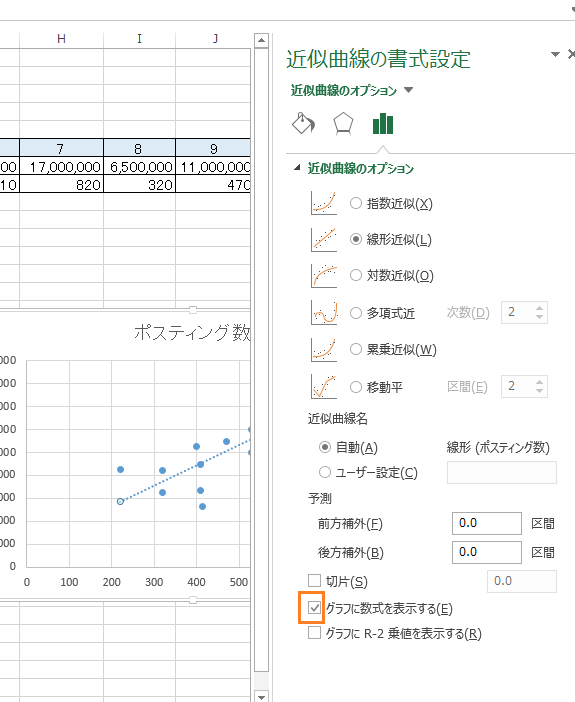Viewport: 575px width, 702px height.
Task: Click the power trendline (累乗近似) icon
Action: tap(324, 349)
